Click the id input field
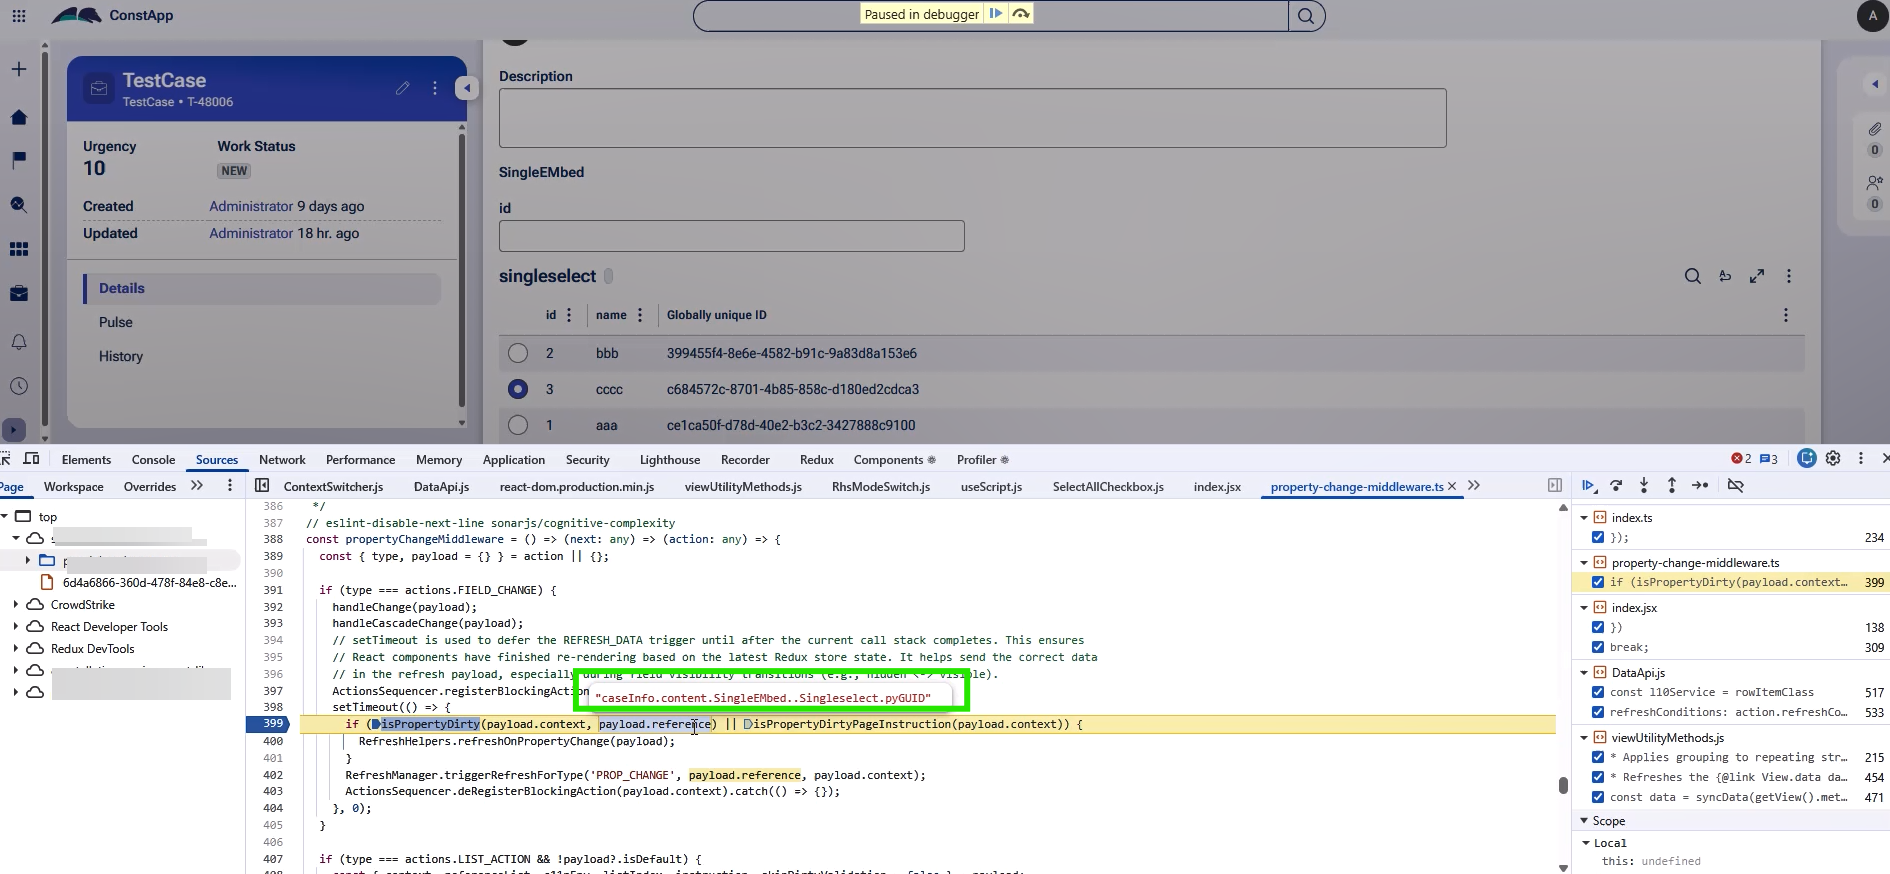1890x874 pixels. tap(731, 236)
